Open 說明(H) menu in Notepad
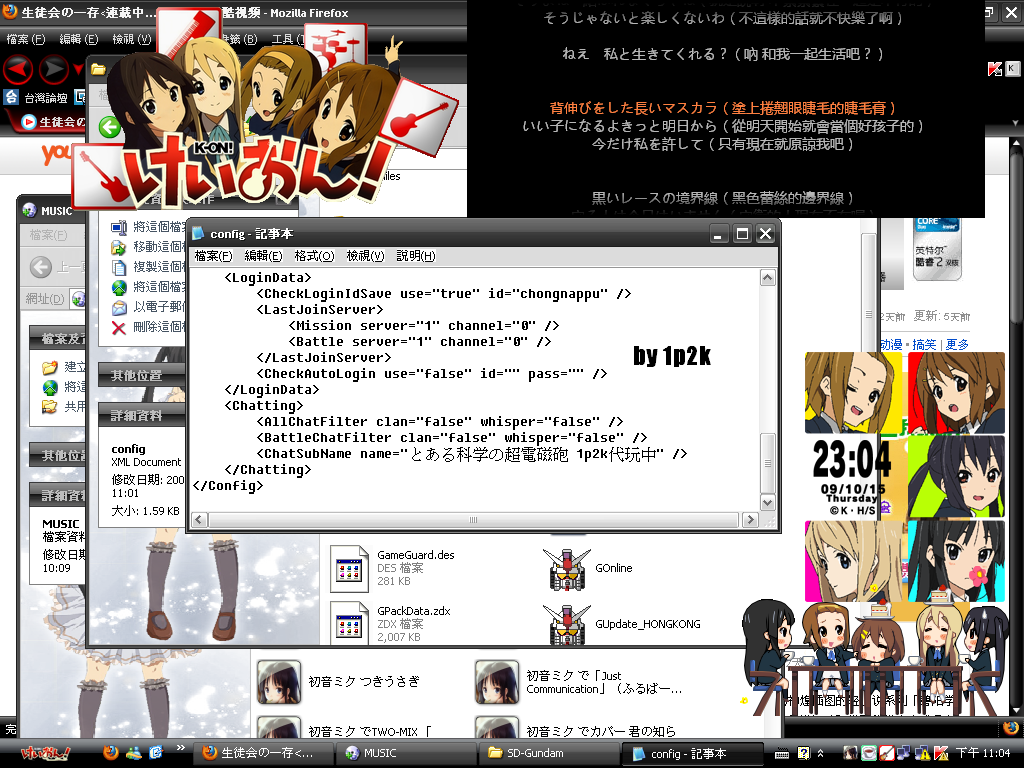1024x768 pixels. point(415,256)
